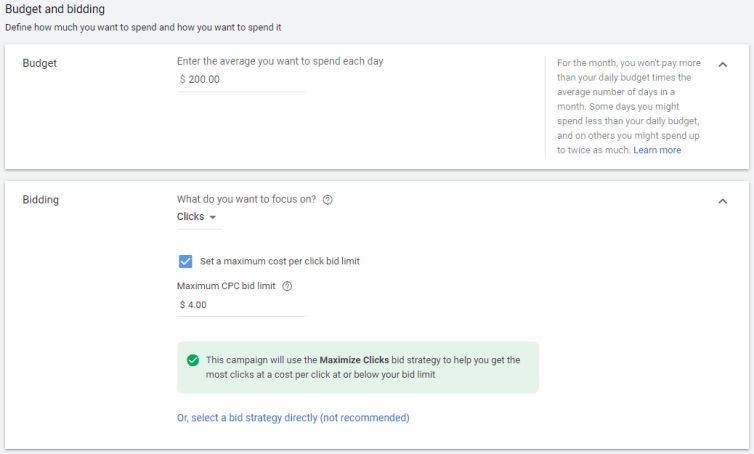Click the "What do you want to focus on?" label
The width and height of the screenshot is (754, 454).
pos(246,200)
